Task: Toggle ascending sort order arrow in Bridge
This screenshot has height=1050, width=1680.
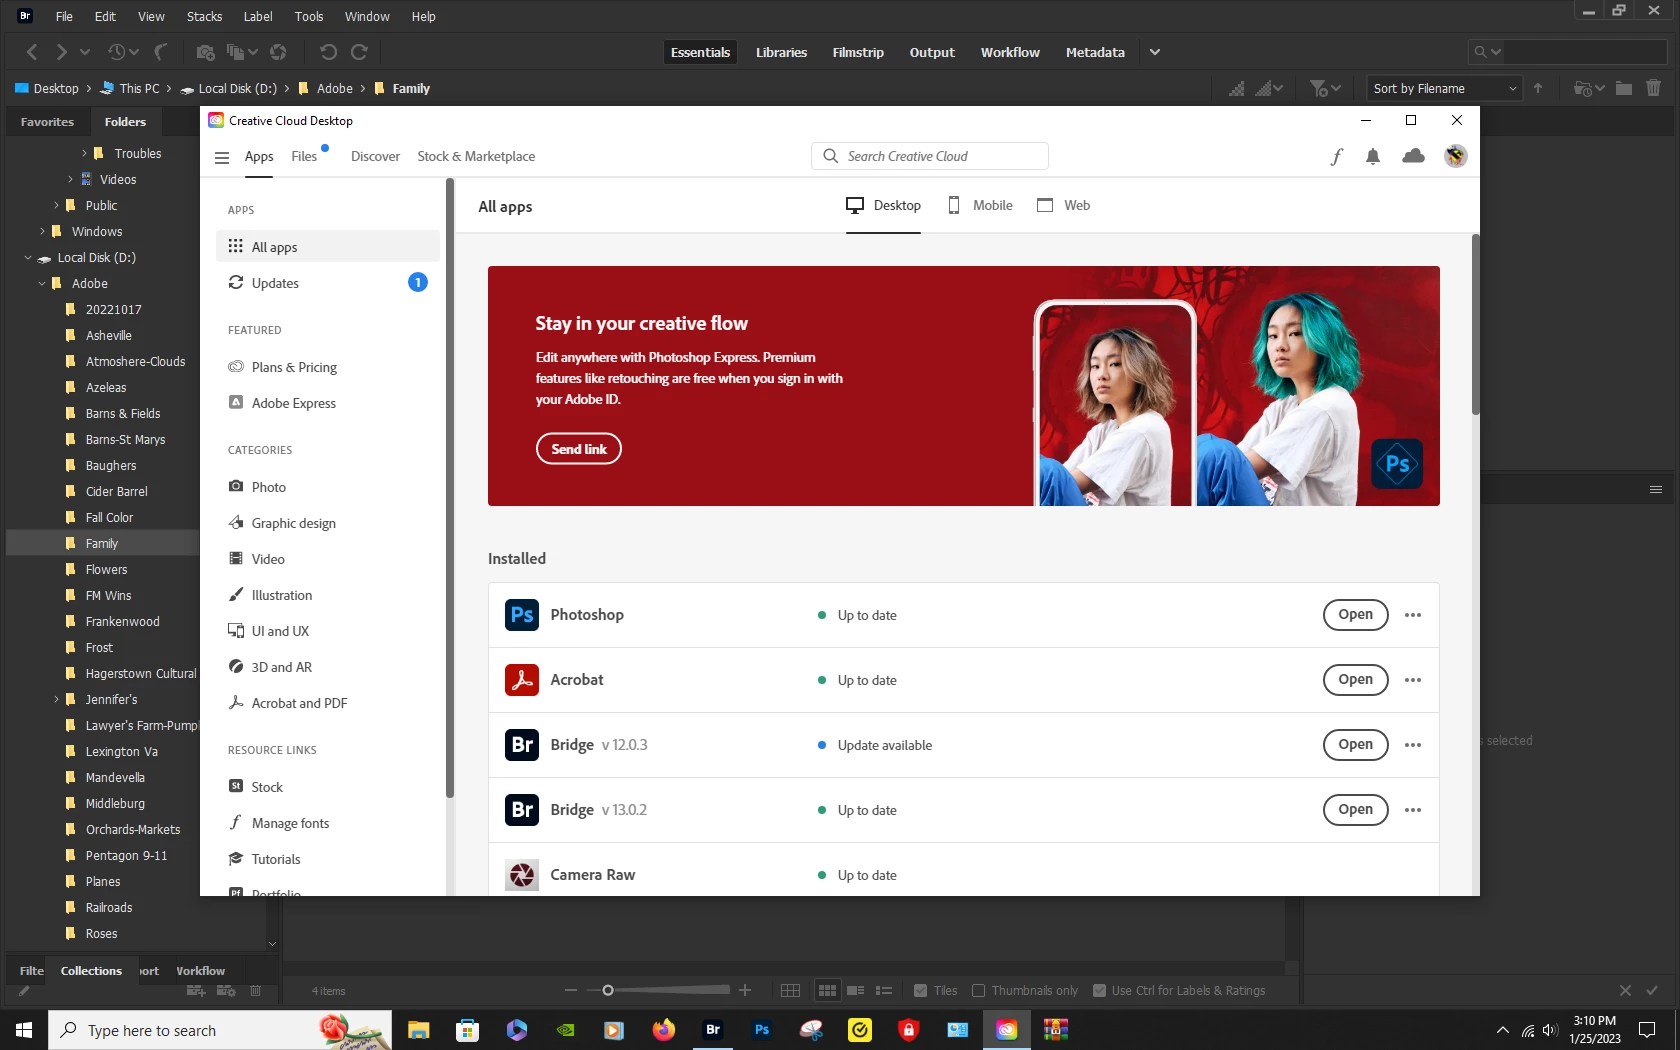Action: (x=1538, y=88)
